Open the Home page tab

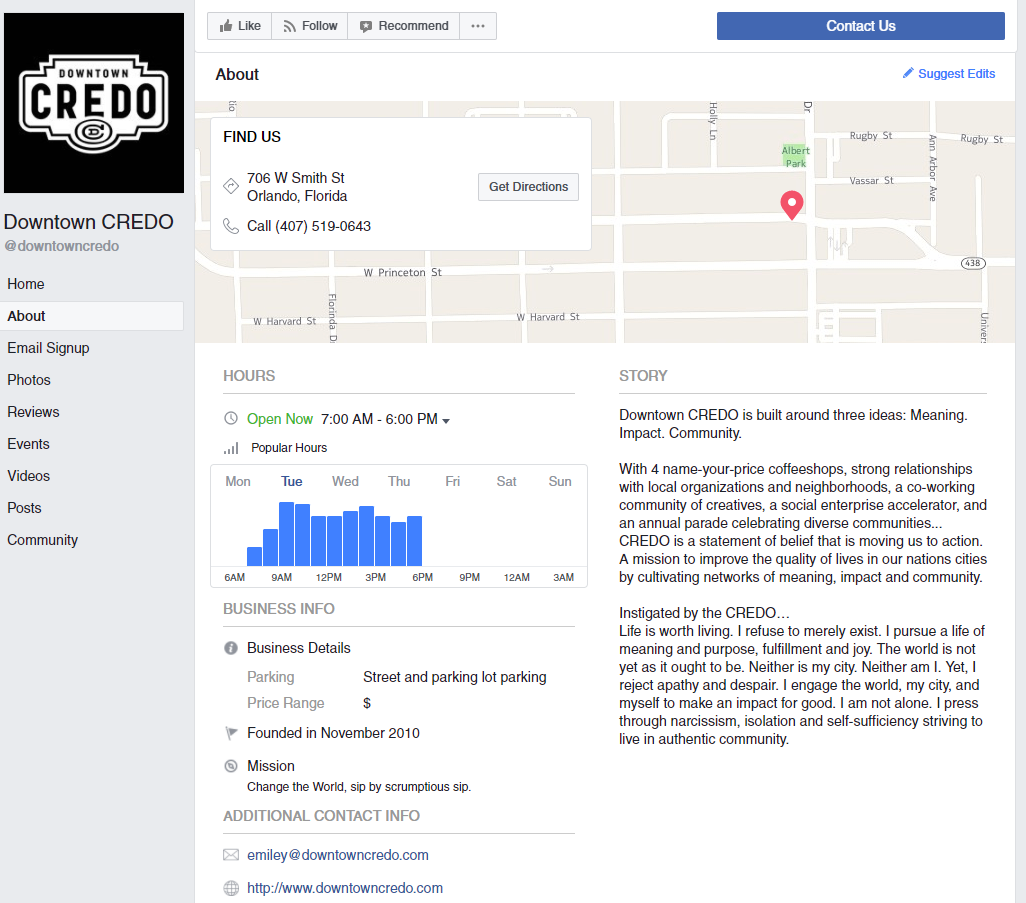(92, 284)
